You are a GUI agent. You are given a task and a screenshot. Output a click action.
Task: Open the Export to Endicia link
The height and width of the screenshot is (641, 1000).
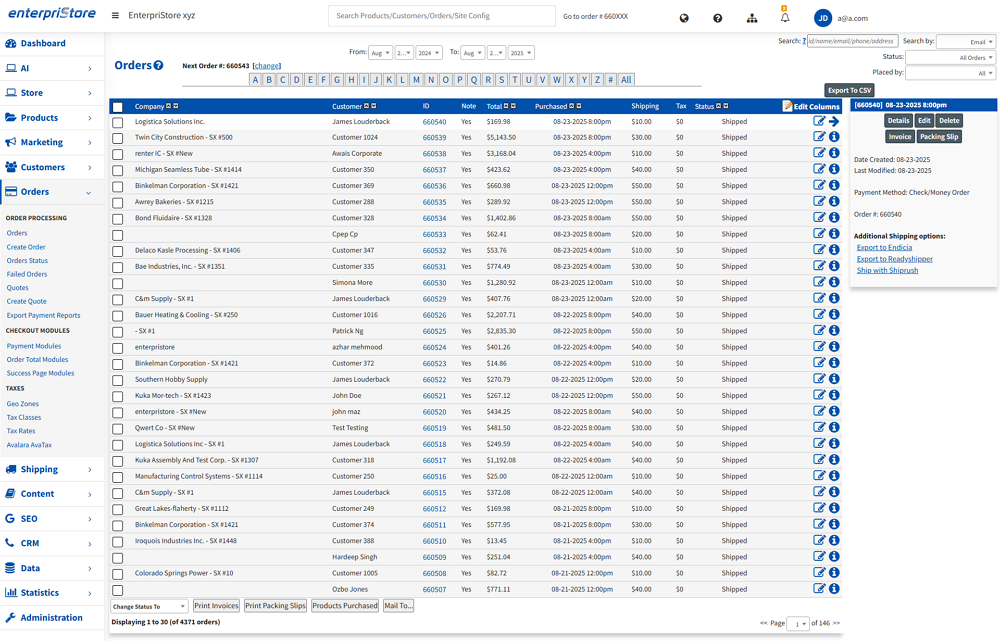tap(884, 248)
